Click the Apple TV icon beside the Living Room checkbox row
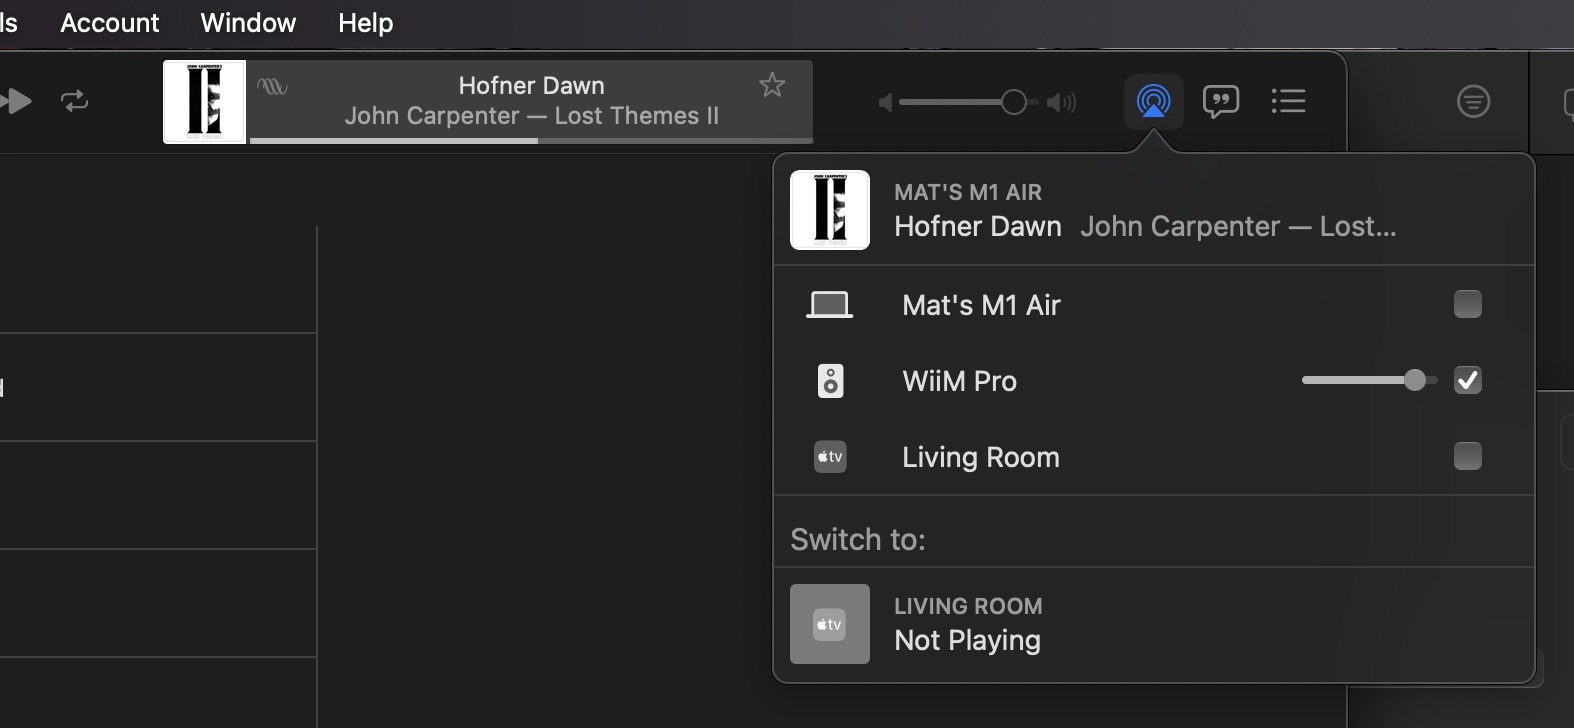Image resolution: width=1574 pixels, height=728 pixels. point(830,457)
